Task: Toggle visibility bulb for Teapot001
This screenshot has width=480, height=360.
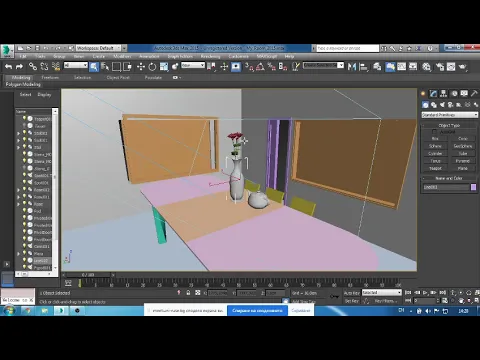Action: pos(24,118)
